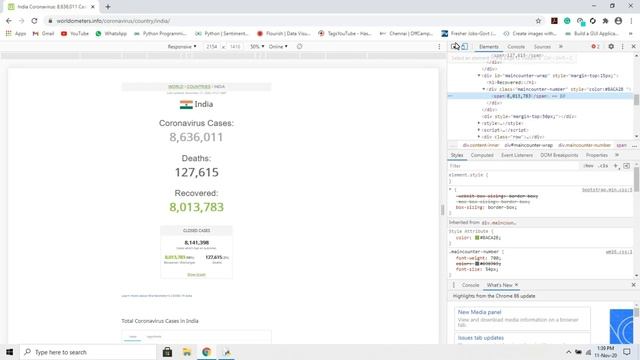
Task: Open a new browser tab
Action: tap(108, 7)
